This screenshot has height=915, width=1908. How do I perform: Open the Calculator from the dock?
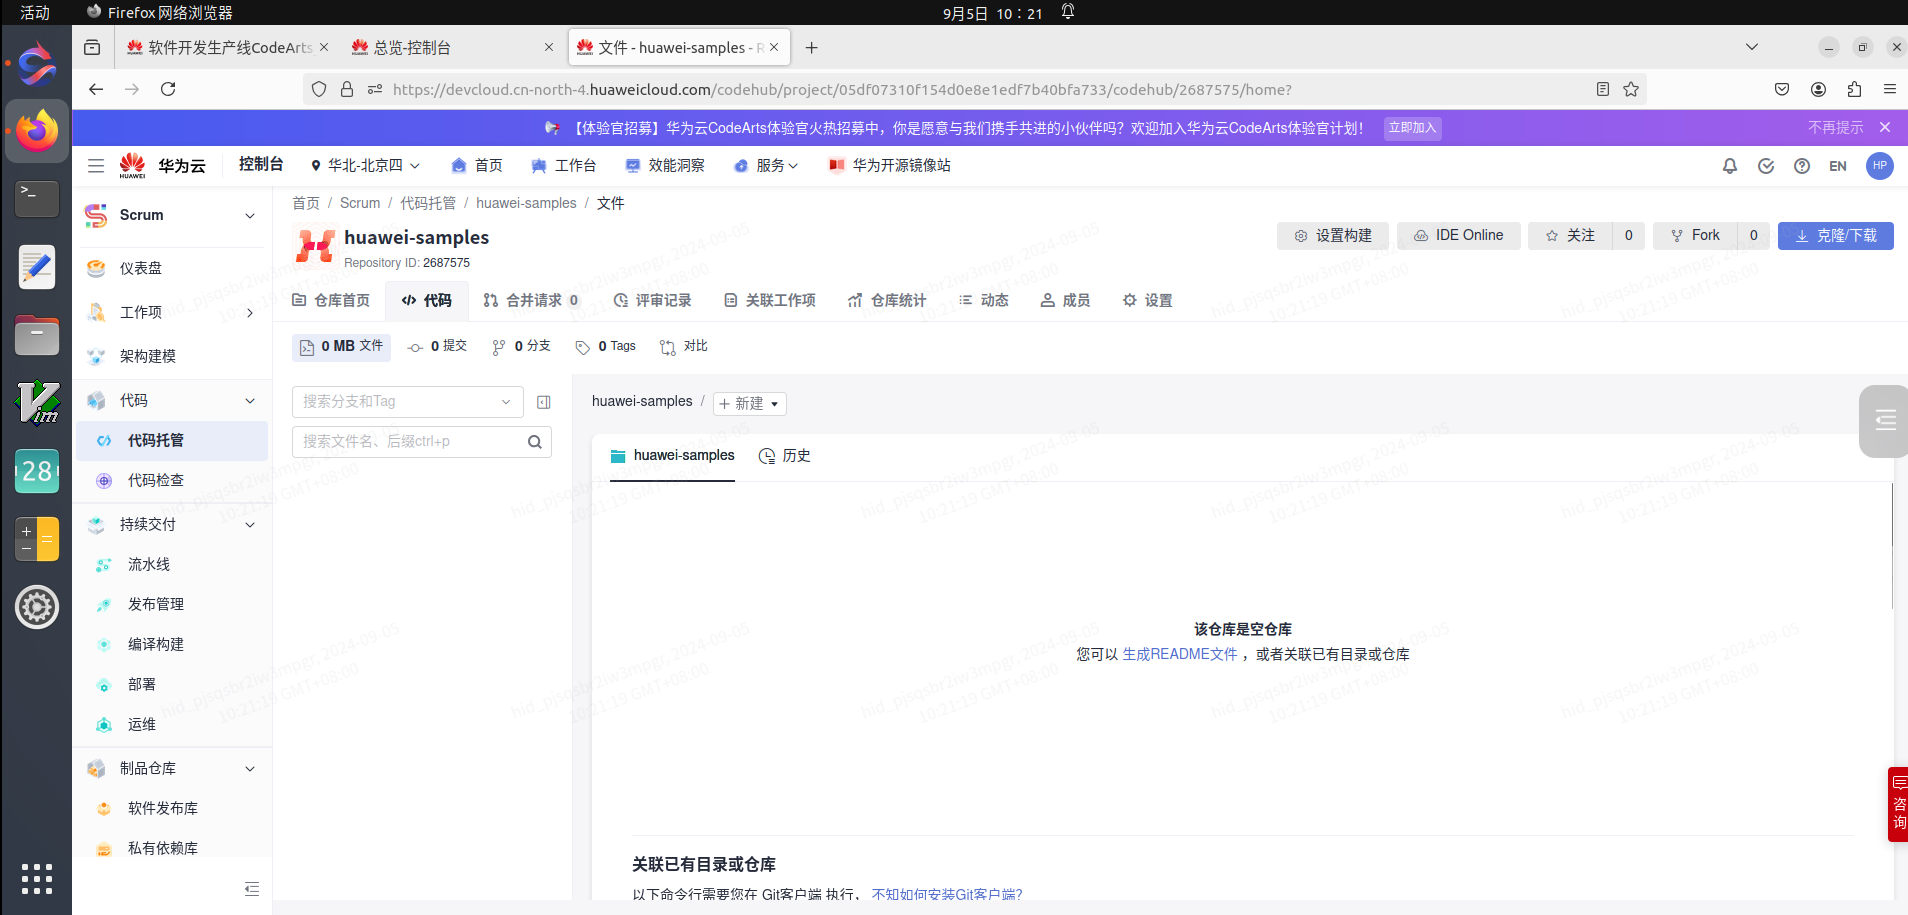[x=37, y=539]
